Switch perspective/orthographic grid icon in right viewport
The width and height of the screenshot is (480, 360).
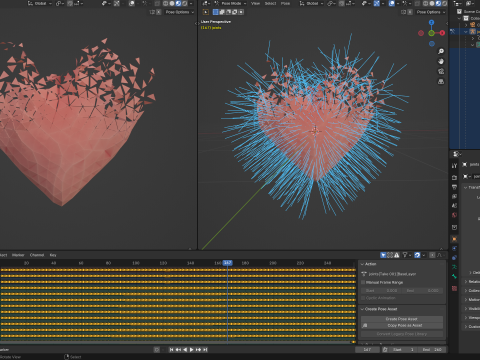tap(441, 81)
